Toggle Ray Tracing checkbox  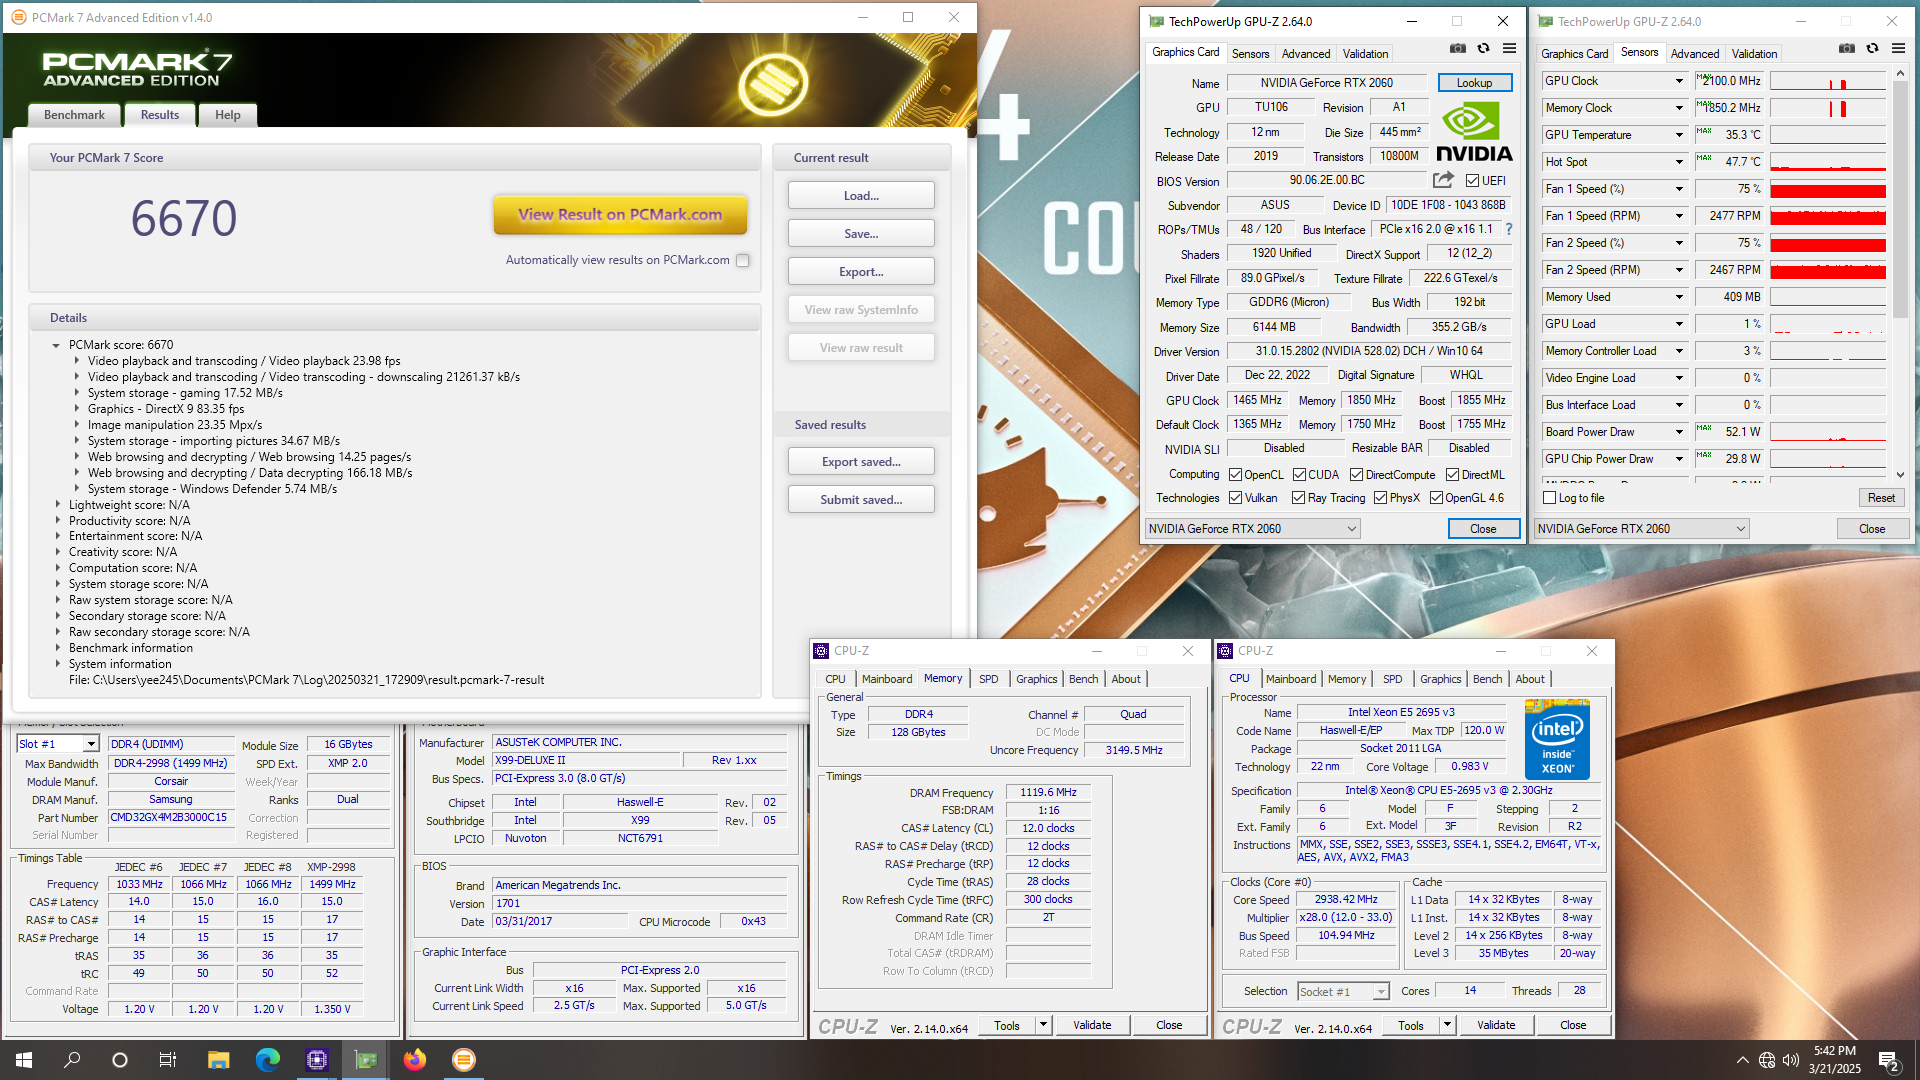tap(1298, 498)
